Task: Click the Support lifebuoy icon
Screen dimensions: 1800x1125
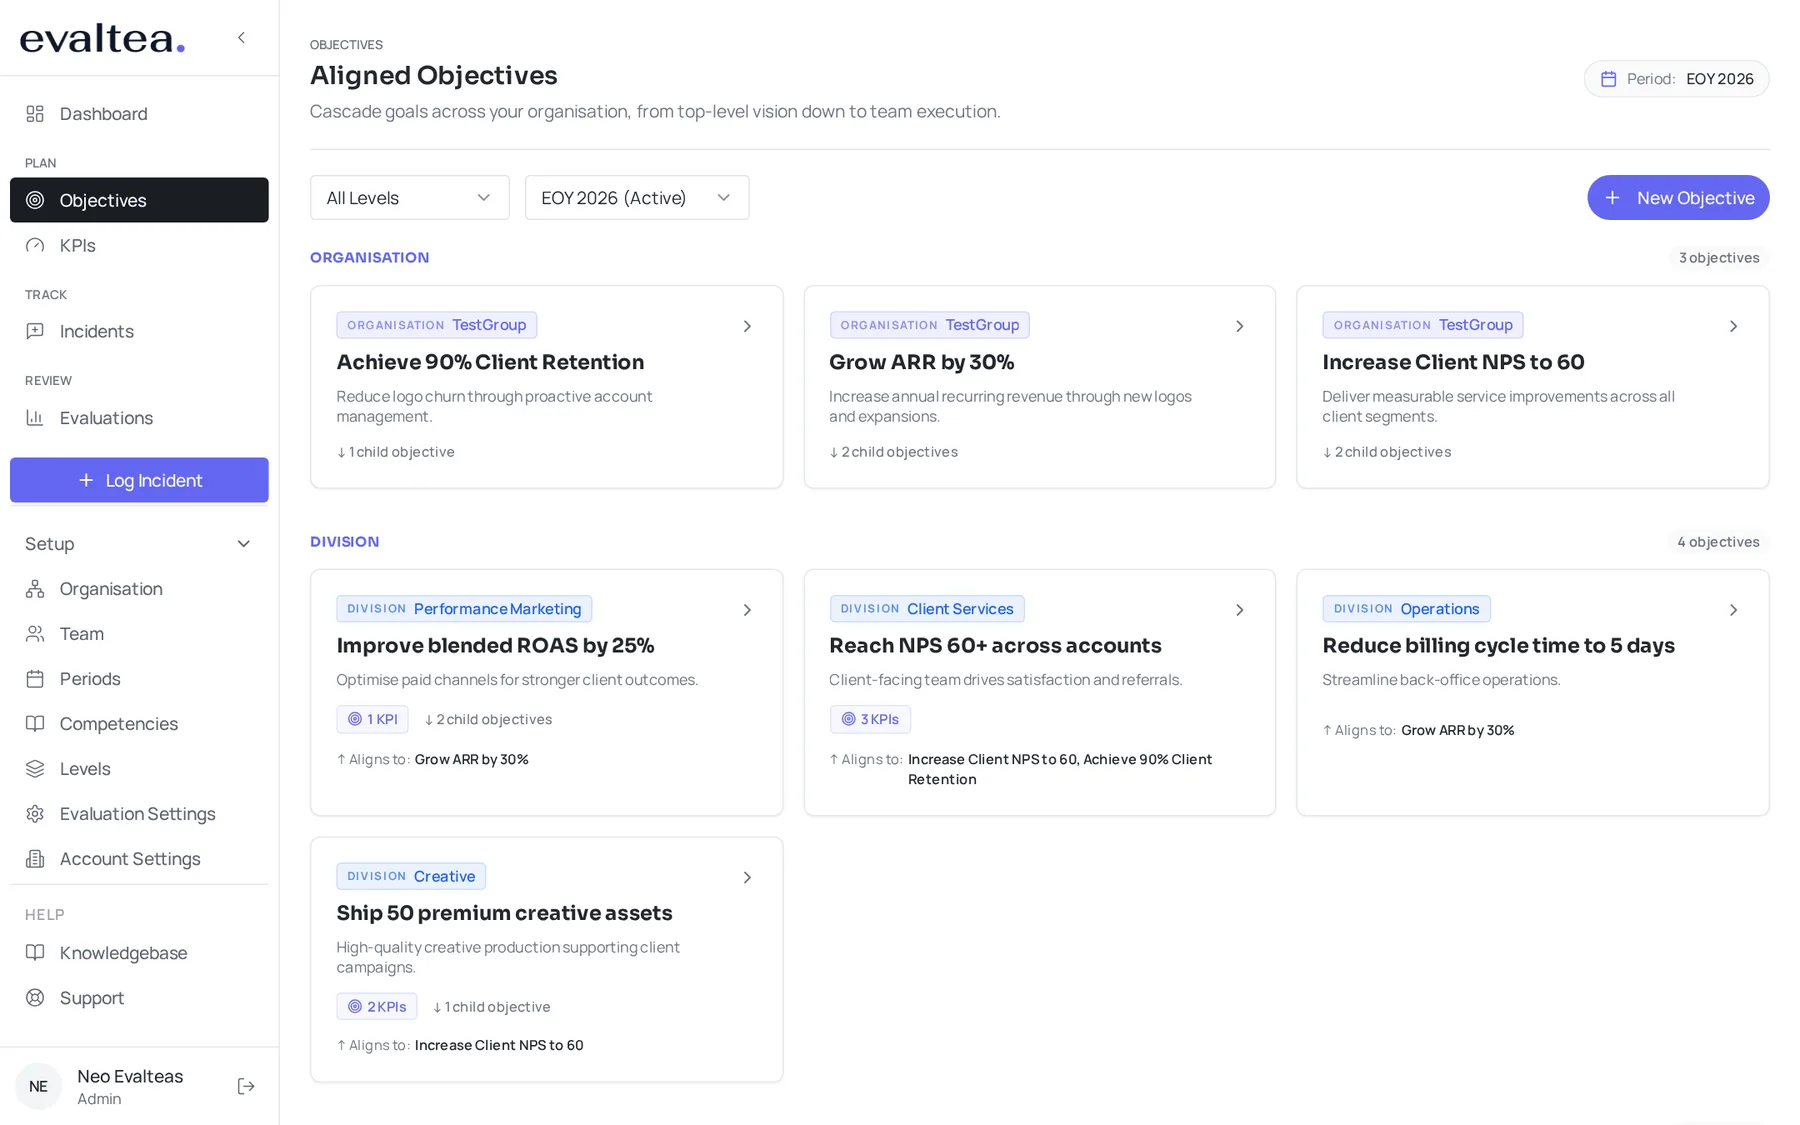Action: click(x=35, y=998)
